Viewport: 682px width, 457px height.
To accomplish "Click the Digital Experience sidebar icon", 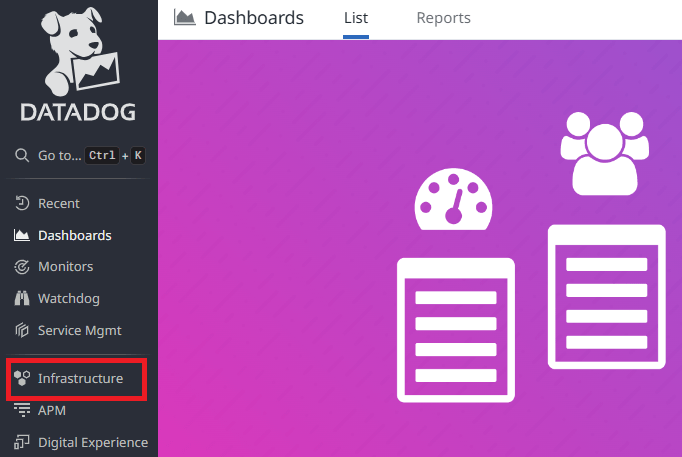I will [x=21, y=442].
